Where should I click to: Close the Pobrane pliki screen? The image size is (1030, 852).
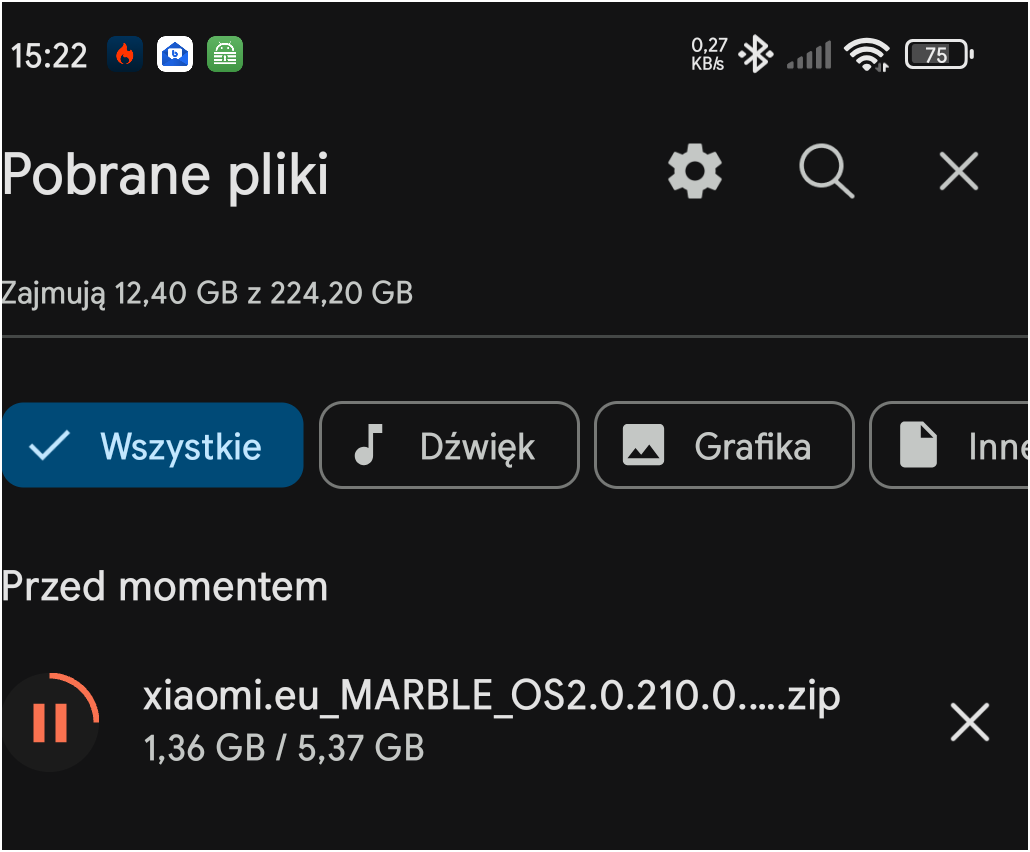pos(959,172)
